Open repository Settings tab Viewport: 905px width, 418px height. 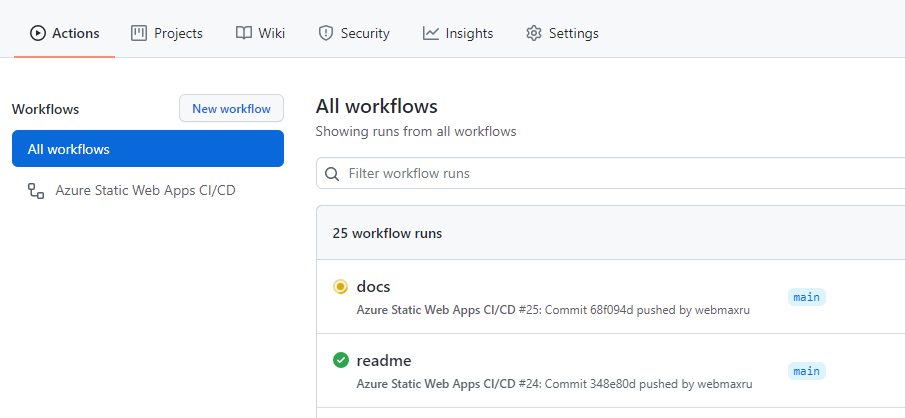(562, 33)
